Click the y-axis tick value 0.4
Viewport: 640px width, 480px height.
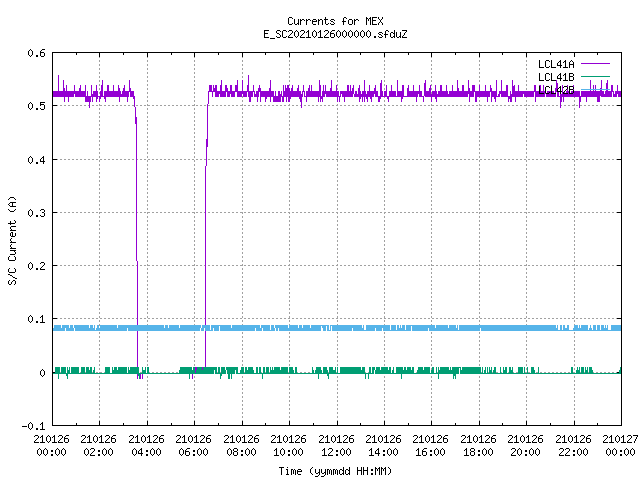coord(36,160)
